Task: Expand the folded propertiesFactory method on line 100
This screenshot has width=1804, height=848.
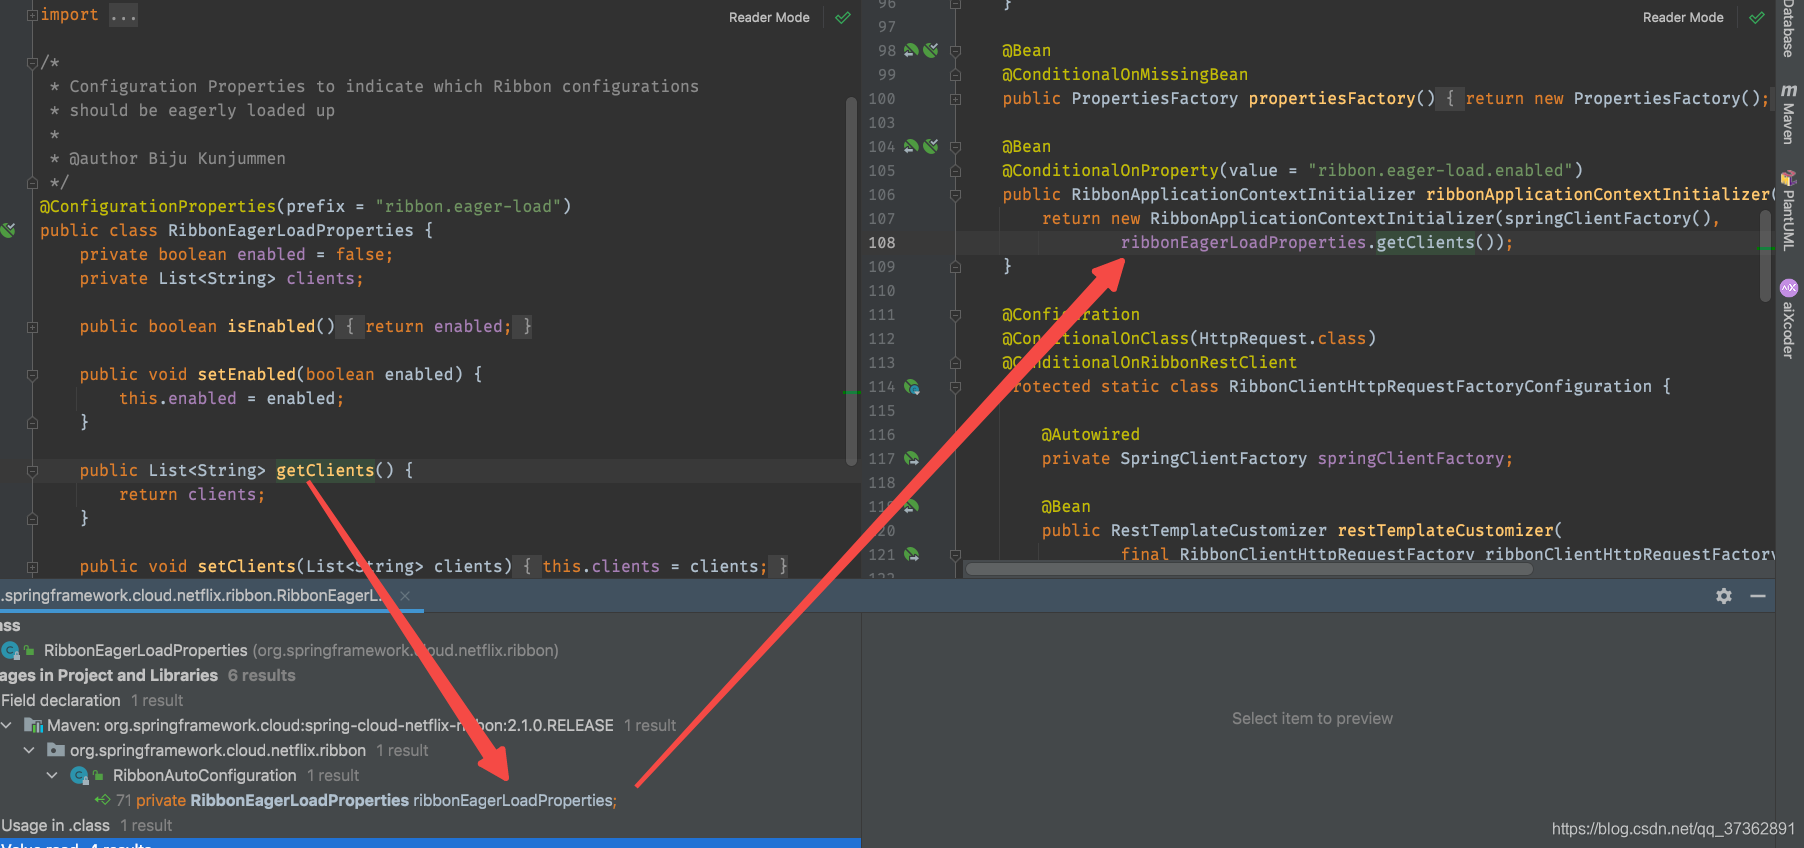Action: click(955, 99)
